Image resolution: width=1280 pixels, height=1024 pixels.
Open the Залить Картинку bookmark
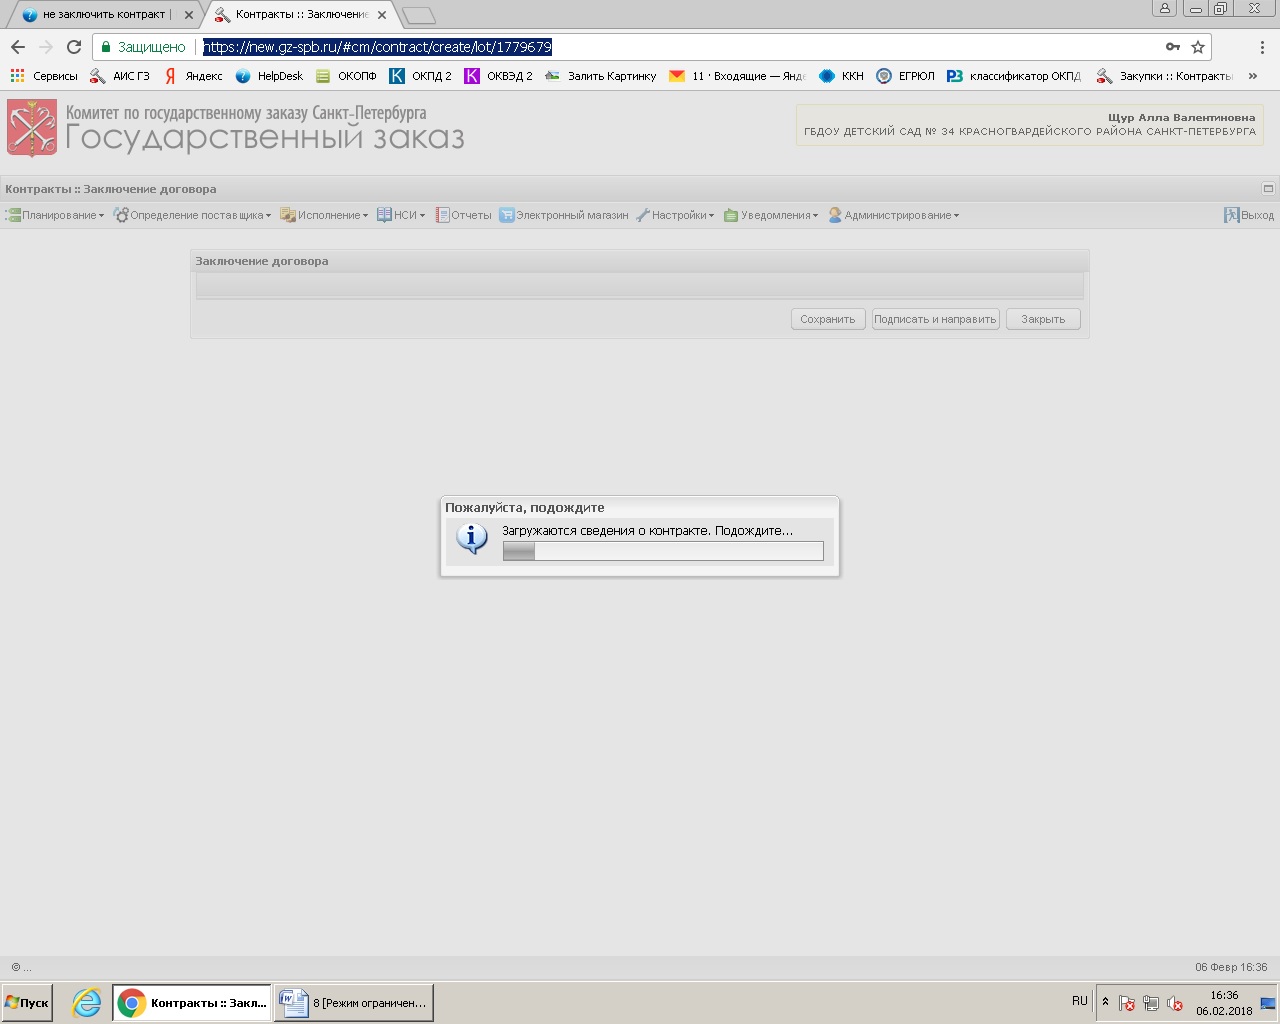click(601, 76)
